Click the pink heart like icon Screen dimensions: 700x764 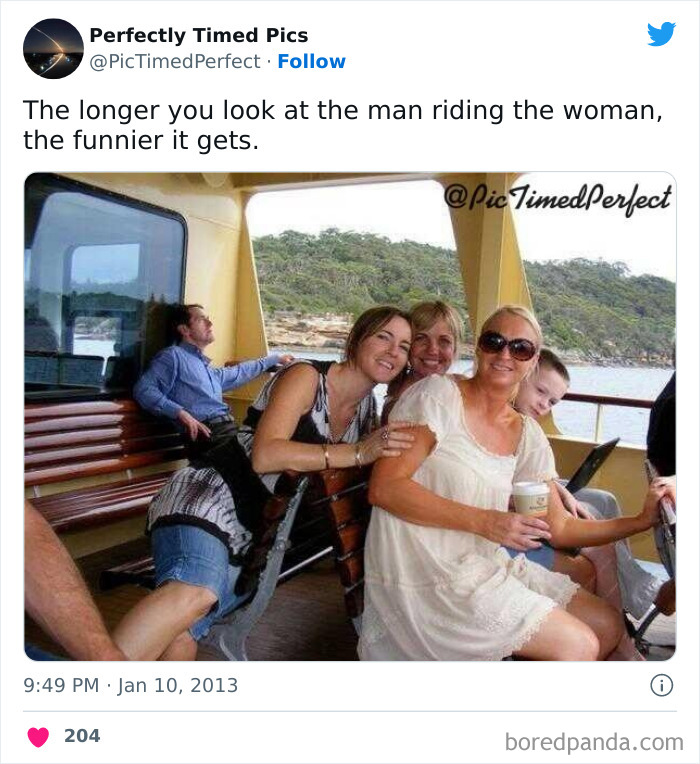38,737
